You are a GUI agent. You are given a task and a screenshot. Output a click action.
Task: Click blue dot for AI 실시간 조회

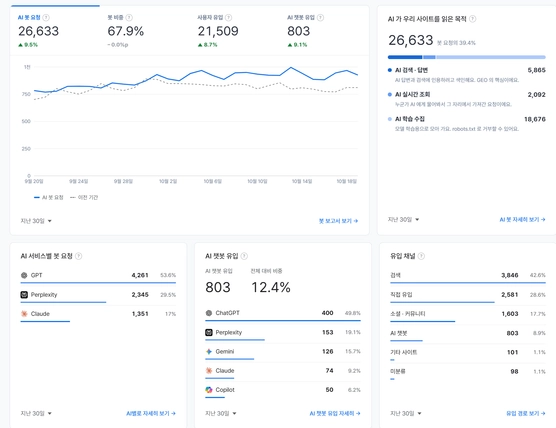390,94
